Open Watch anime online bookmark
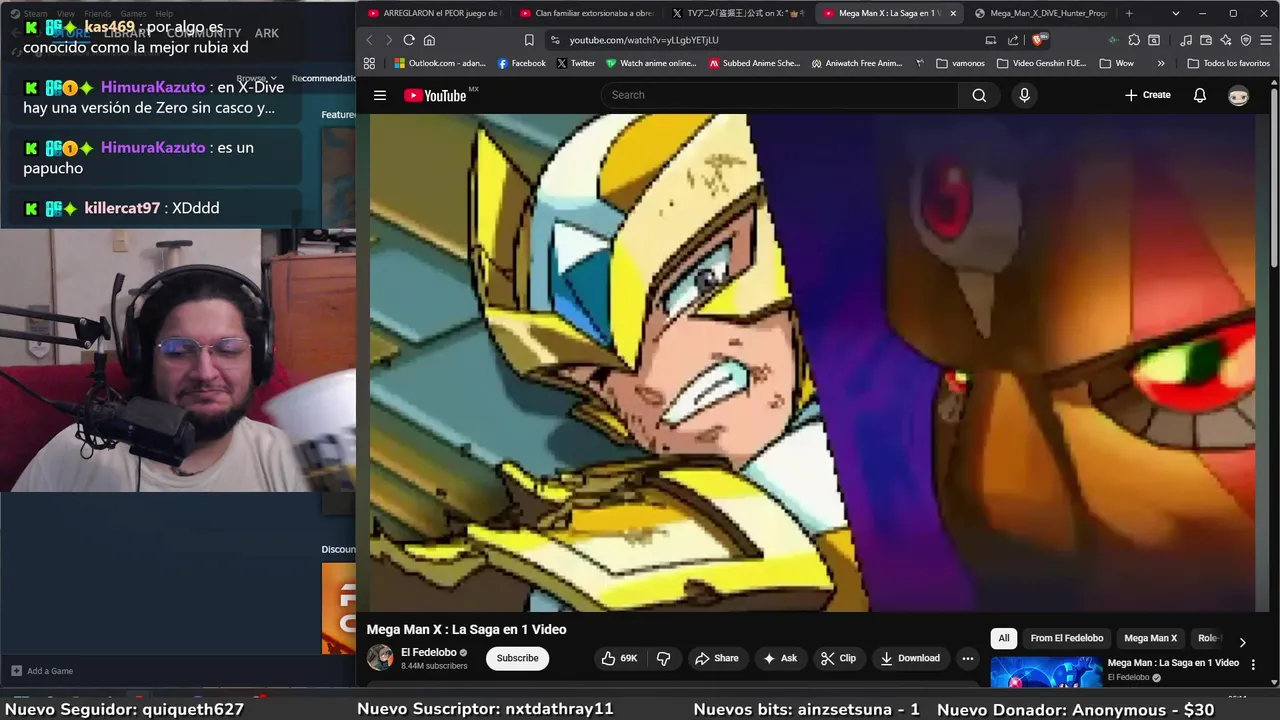This screenshot has height=720, width=1280. [x=651, y=63]
